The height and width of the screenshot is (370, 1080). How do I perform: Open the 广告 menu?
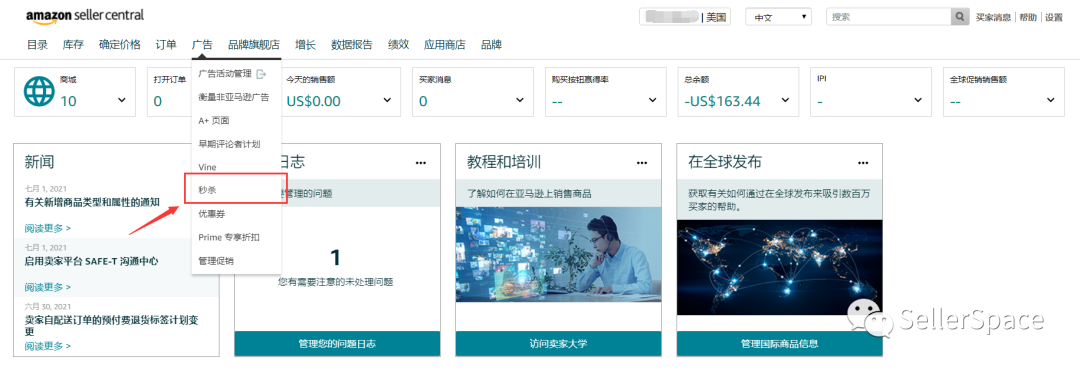click(x=202, y=45)
